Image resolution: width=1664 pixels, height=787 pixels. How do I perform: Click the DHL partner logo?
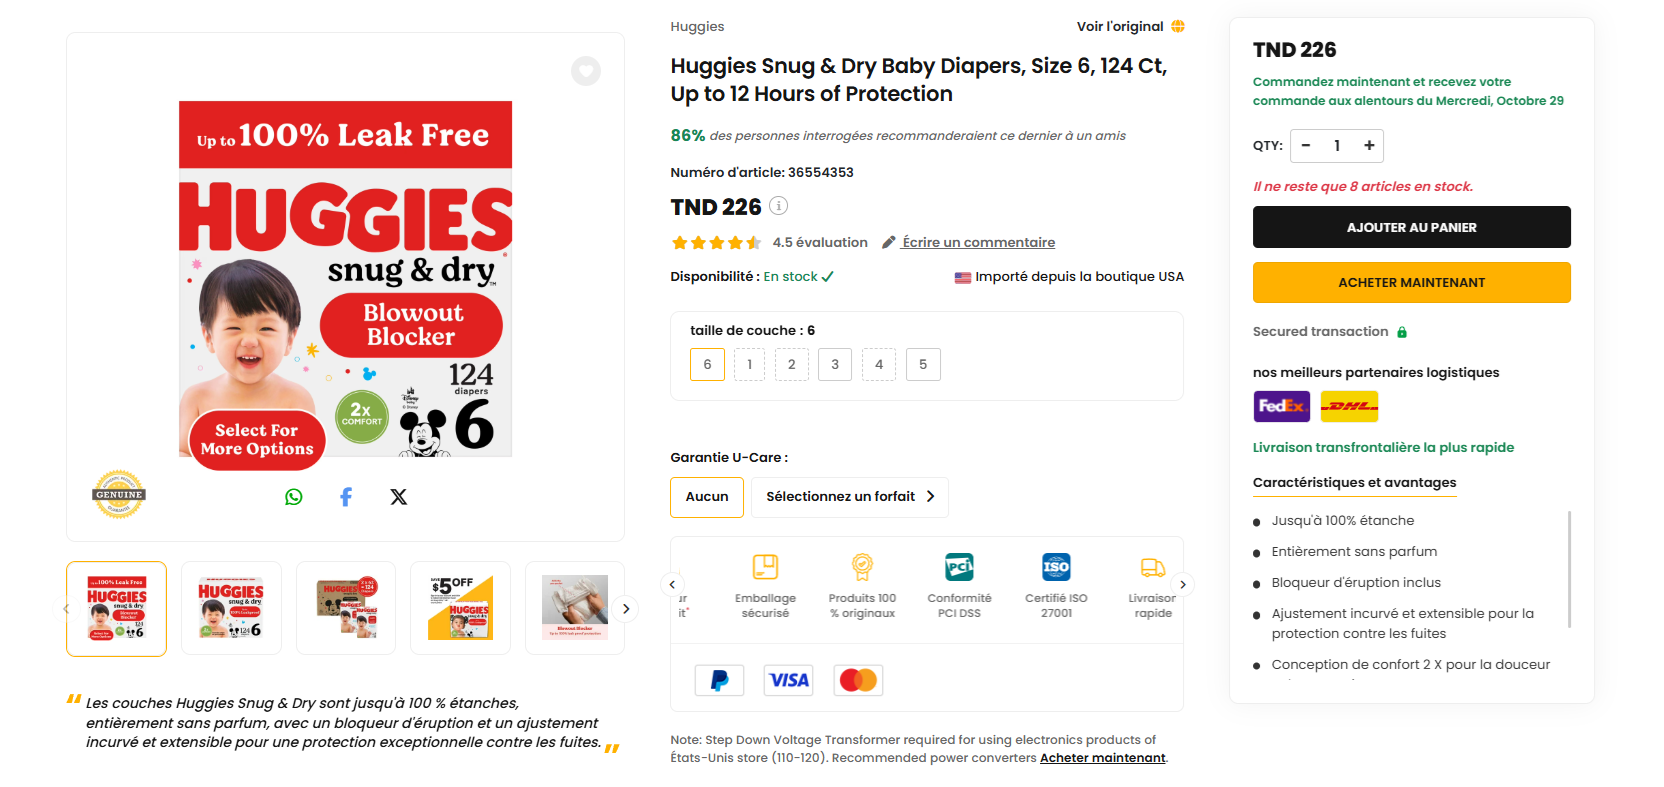(x=1349, y=406)
